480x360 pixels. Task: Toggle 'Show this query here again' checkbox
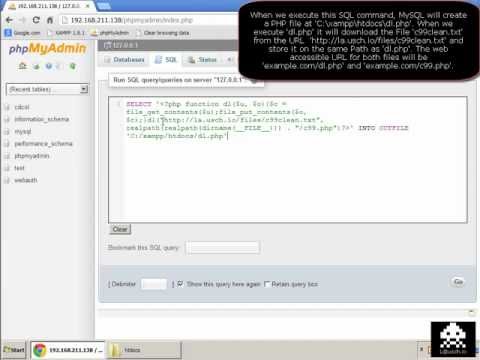point(180,284)
